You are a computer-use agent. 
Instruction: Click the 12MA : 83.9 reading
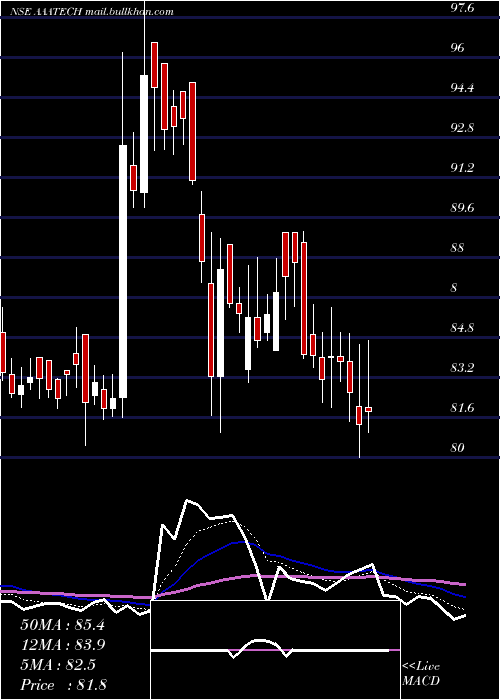click(62, 645)
